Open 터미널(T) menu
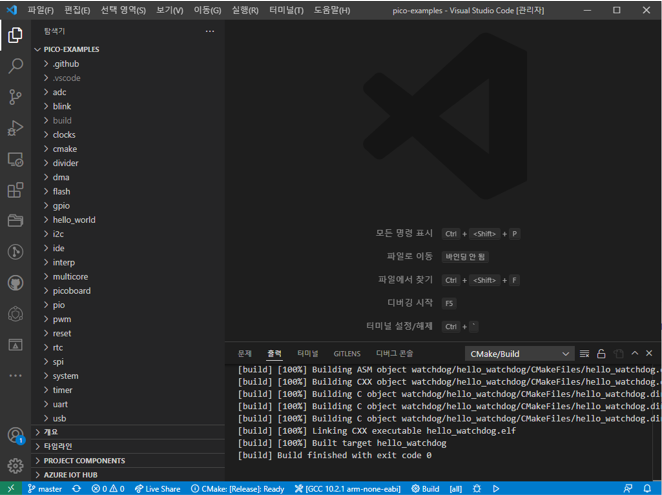This screenshot has width=662, height=495. [x=286, y=11]
